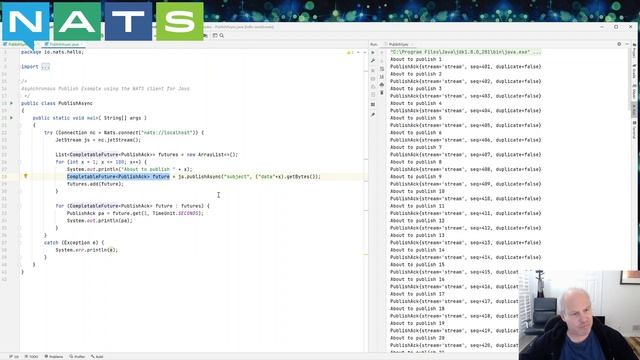Click the pin icon in the Run panel
This screenshot has height=360, width=640.
pyautogui.click(x=373, y=115)
